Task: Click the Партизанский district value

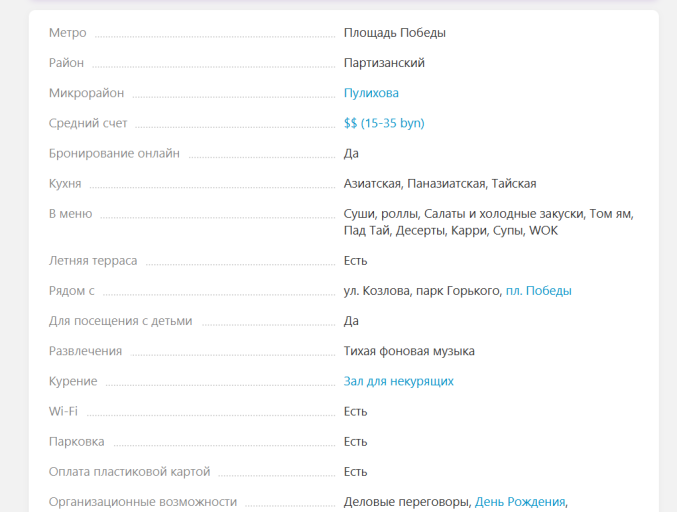Action: tap(384, 63)
